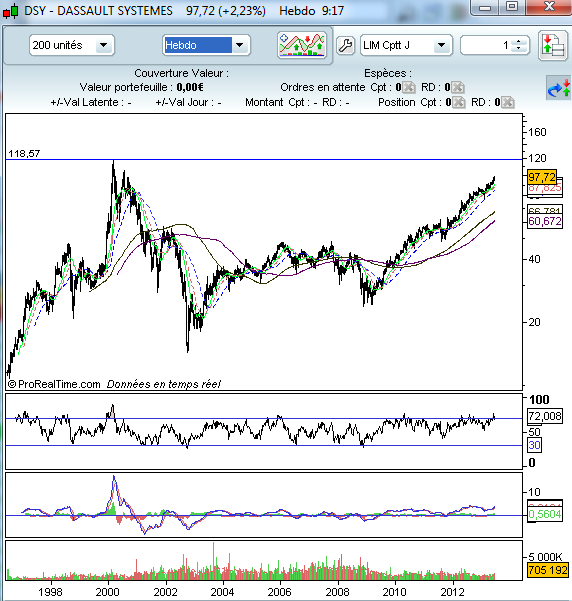Decrease the order quantity with the down arrow
This screenshot has width=572, height=601.
tap(519, 49)
